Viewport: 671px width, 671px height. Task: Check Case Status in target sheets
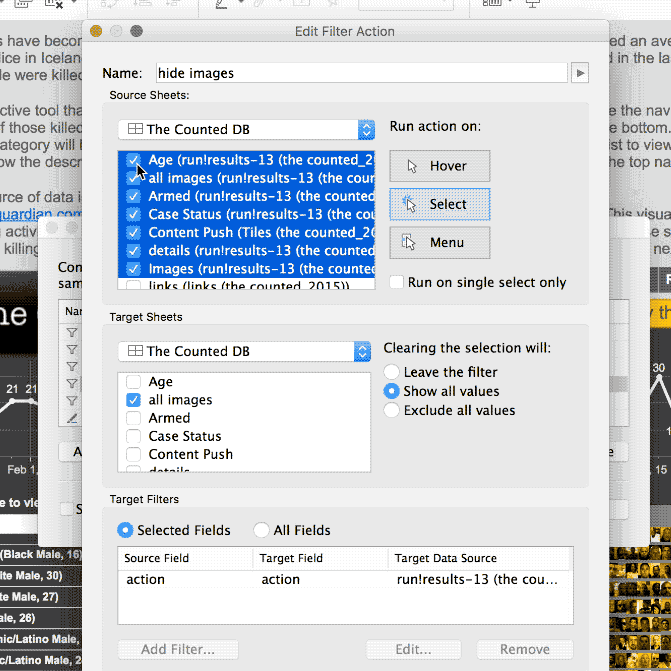(134, 436)
